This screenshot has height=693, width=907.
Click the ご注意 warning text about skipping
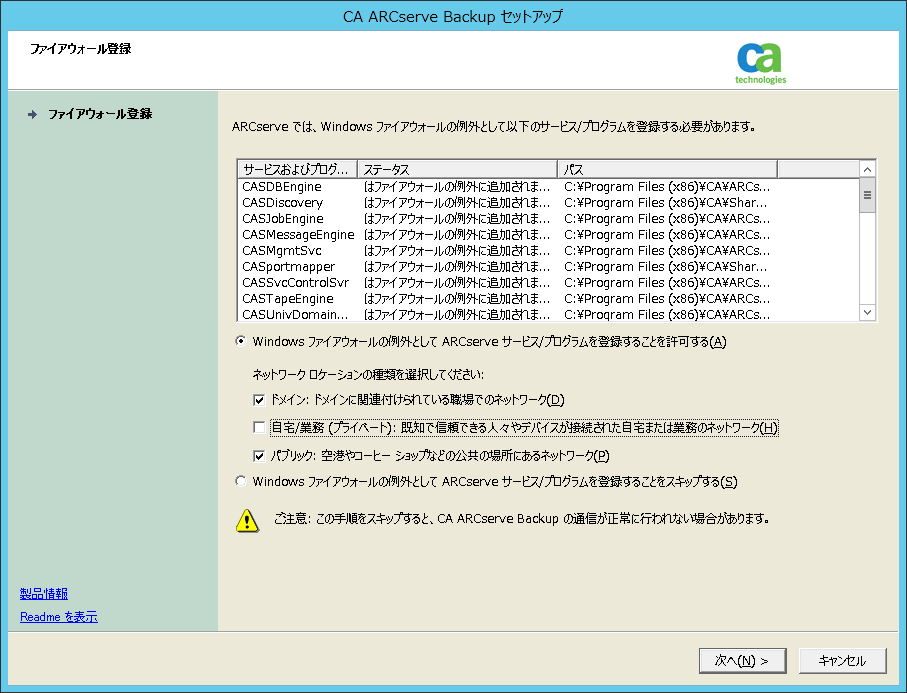(522, 519)
